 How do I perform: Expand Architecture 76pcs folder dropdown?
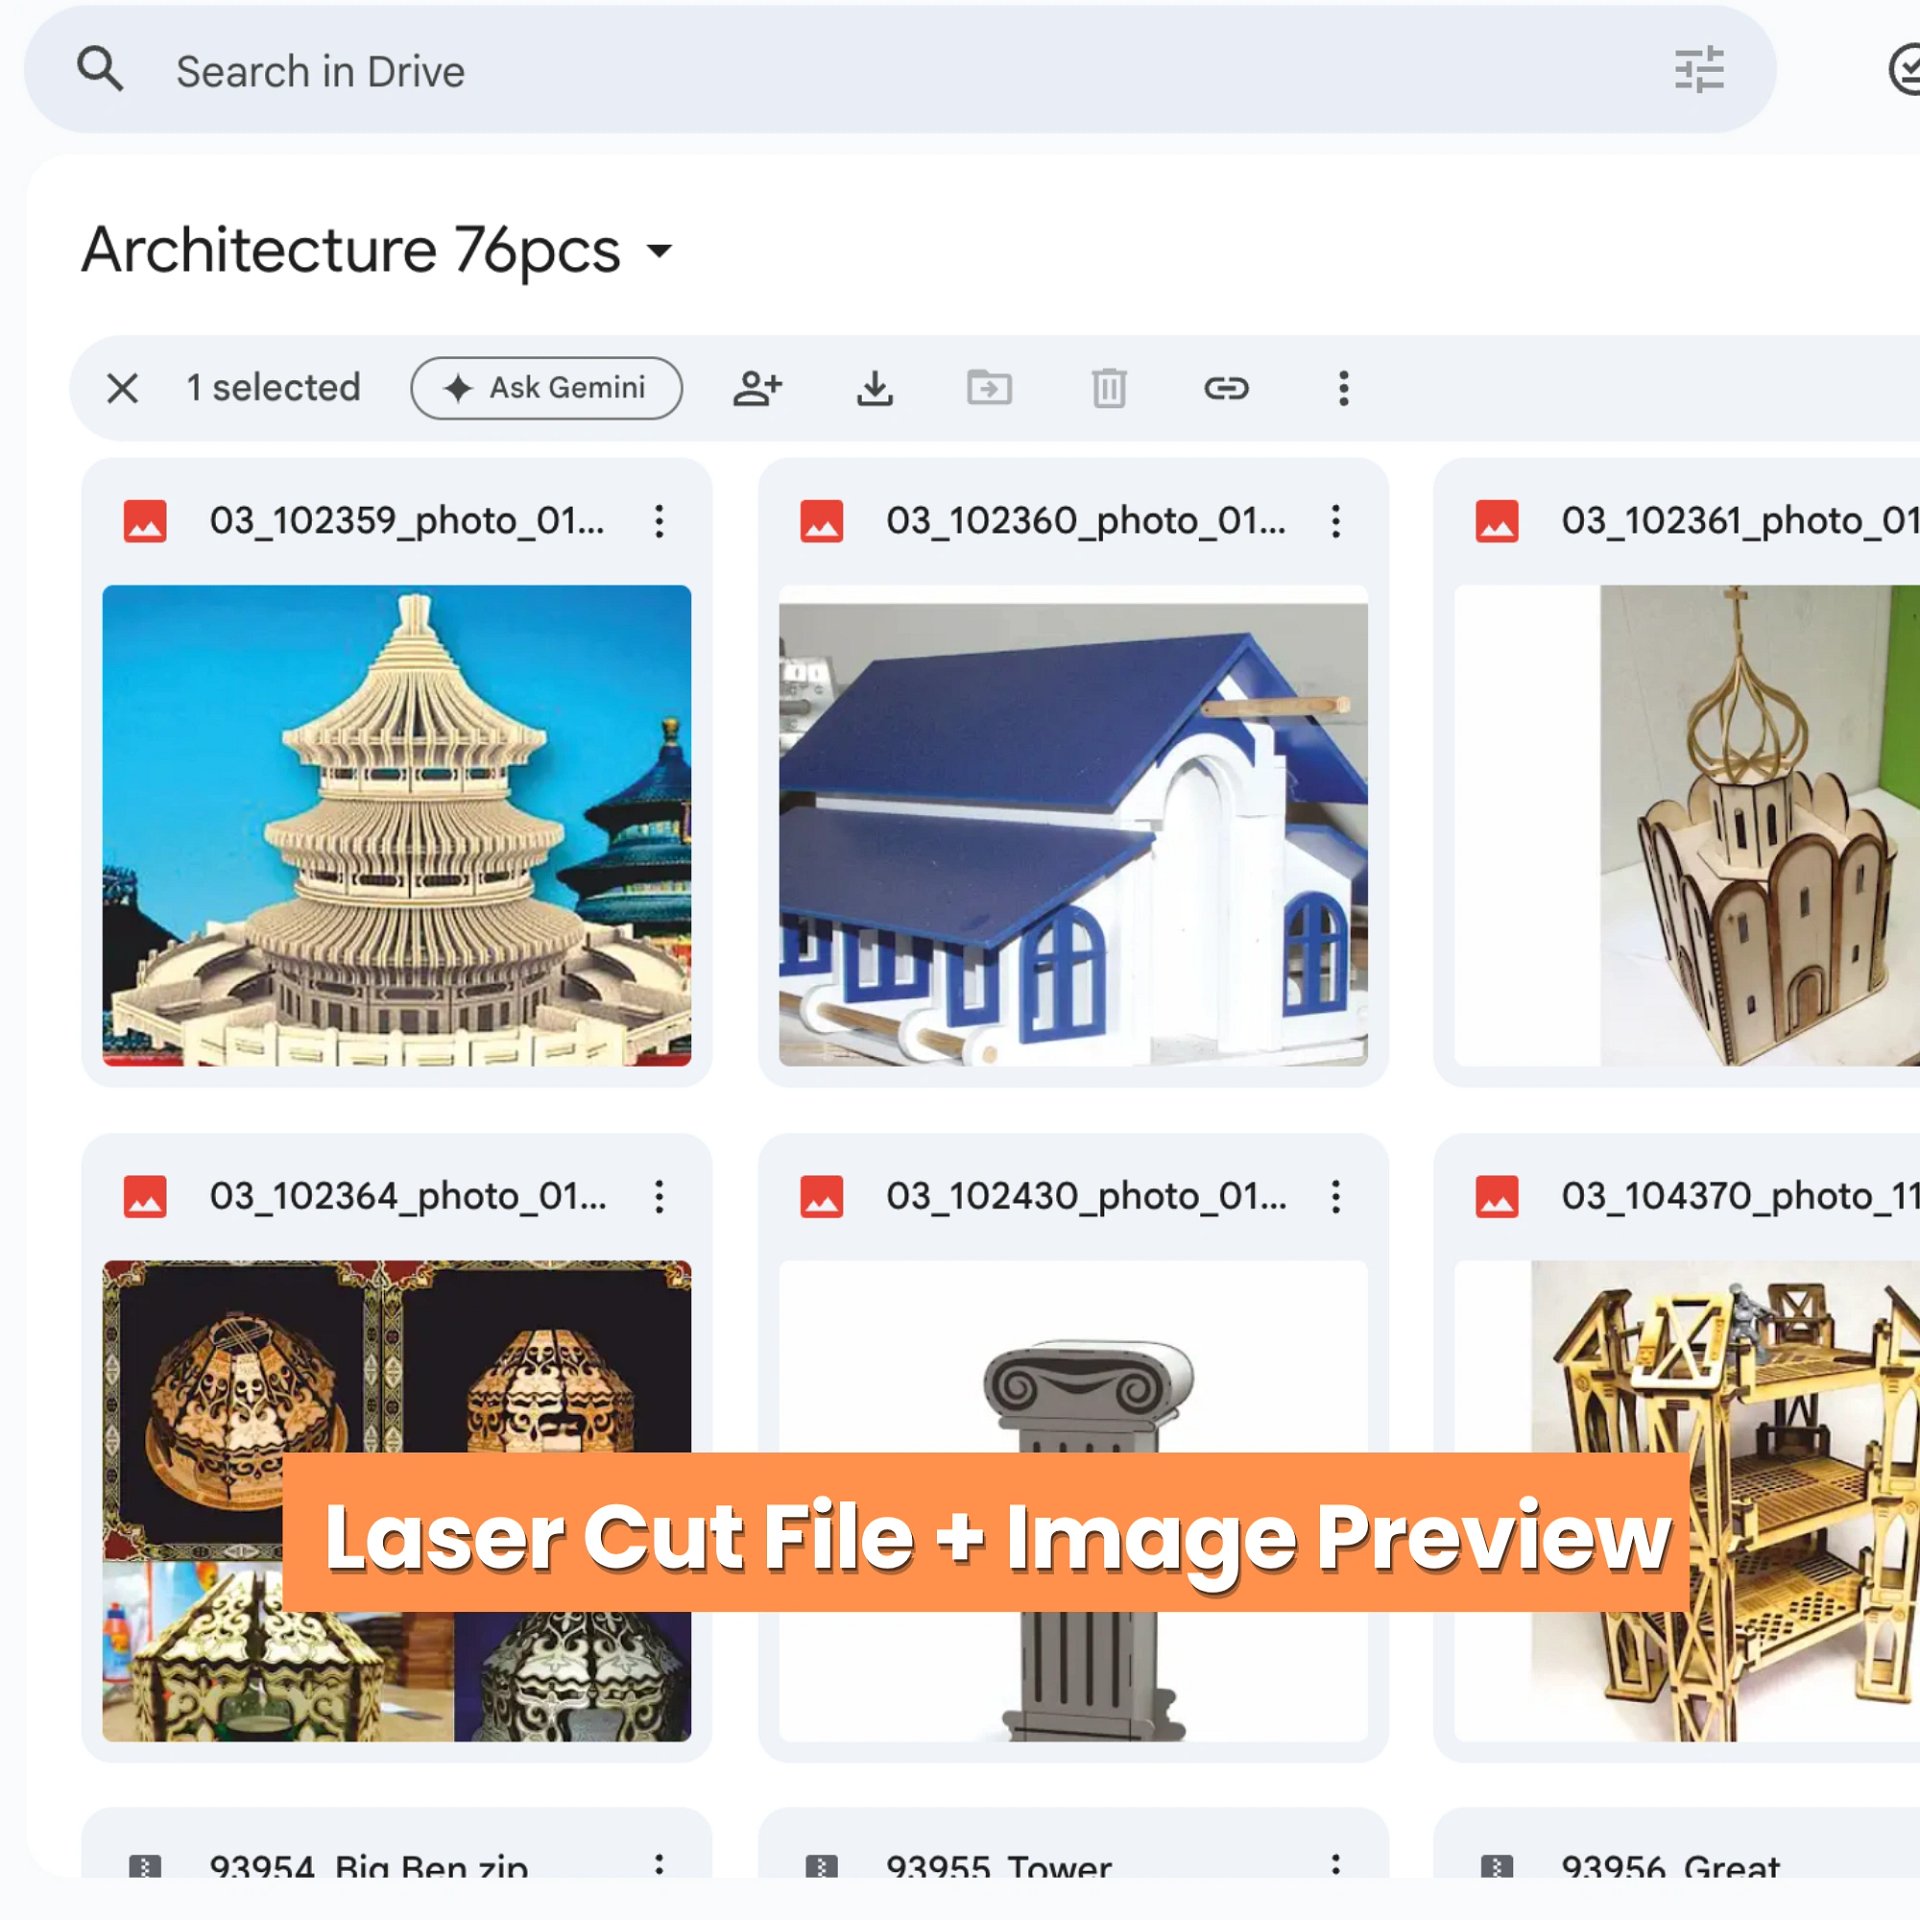659,249
